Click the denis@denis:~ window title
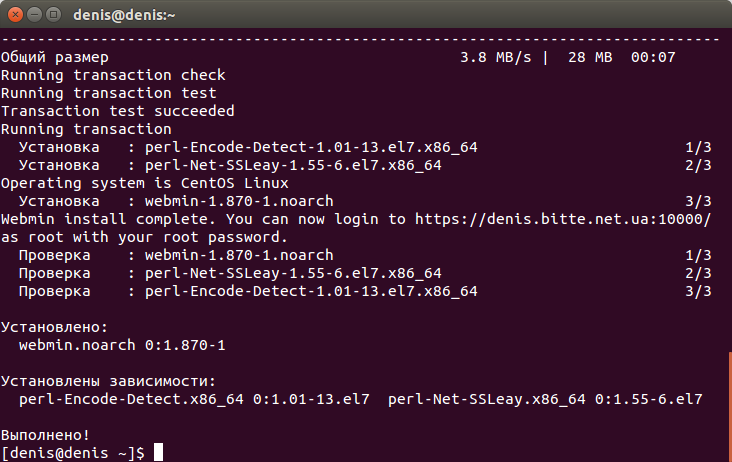 124,15
